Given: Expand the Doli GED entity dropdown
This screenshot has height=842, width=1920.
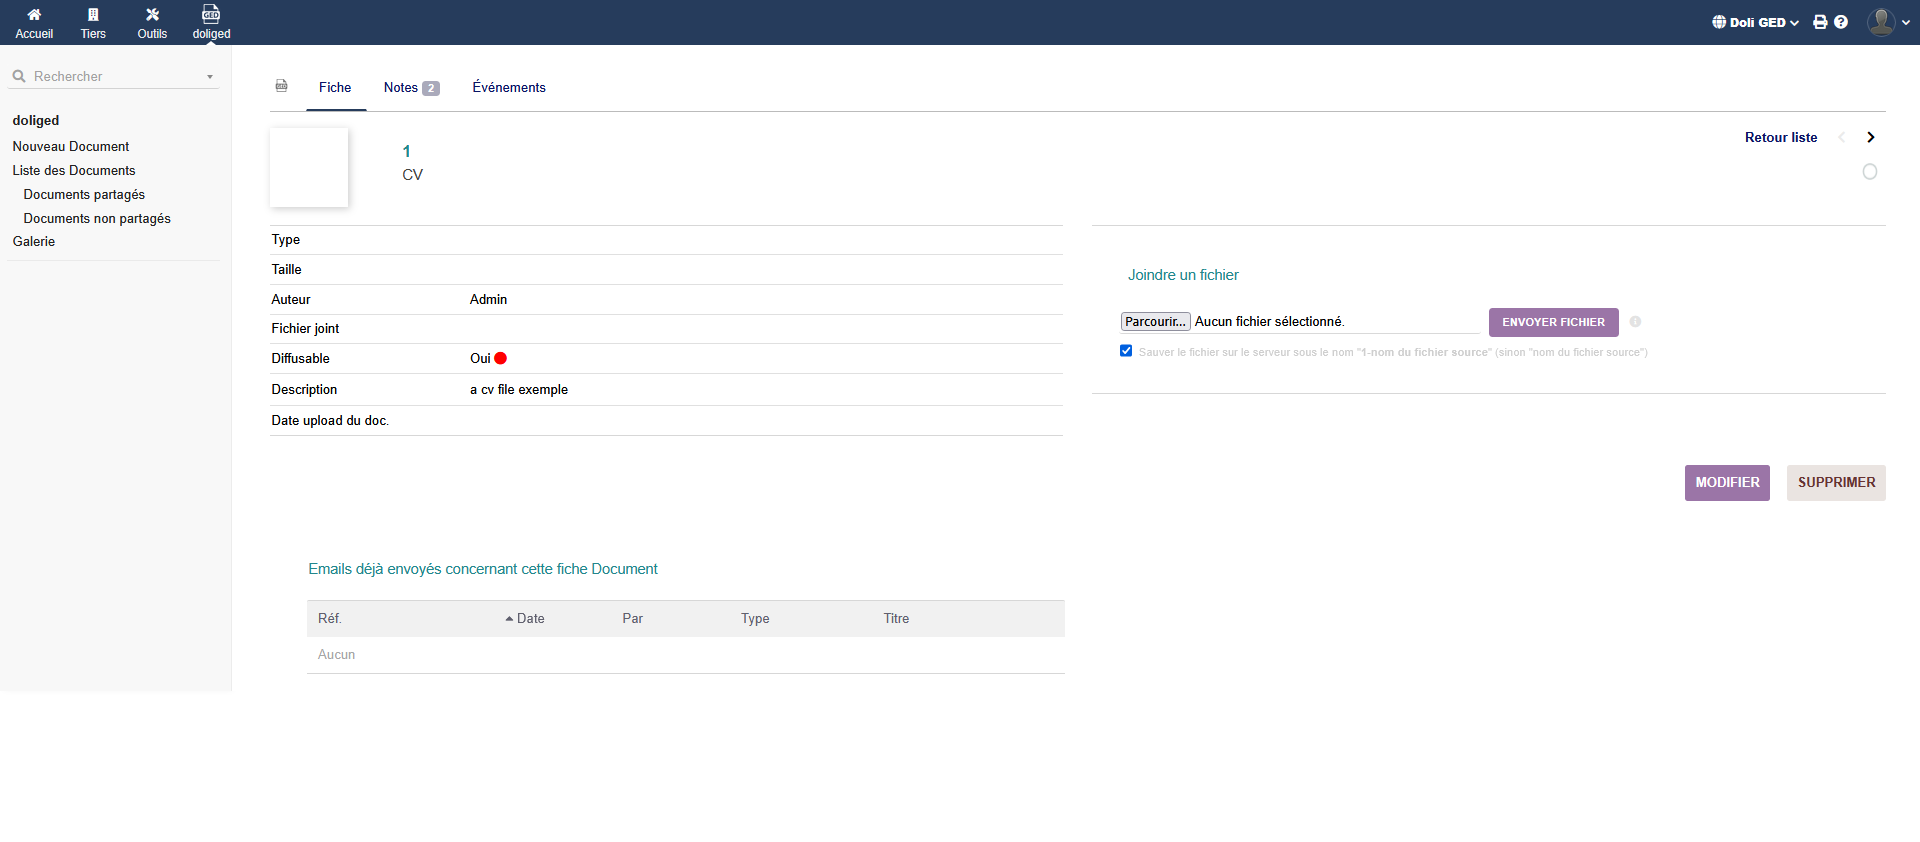Looking at the screenshot, I should [x=1756, y=22].
